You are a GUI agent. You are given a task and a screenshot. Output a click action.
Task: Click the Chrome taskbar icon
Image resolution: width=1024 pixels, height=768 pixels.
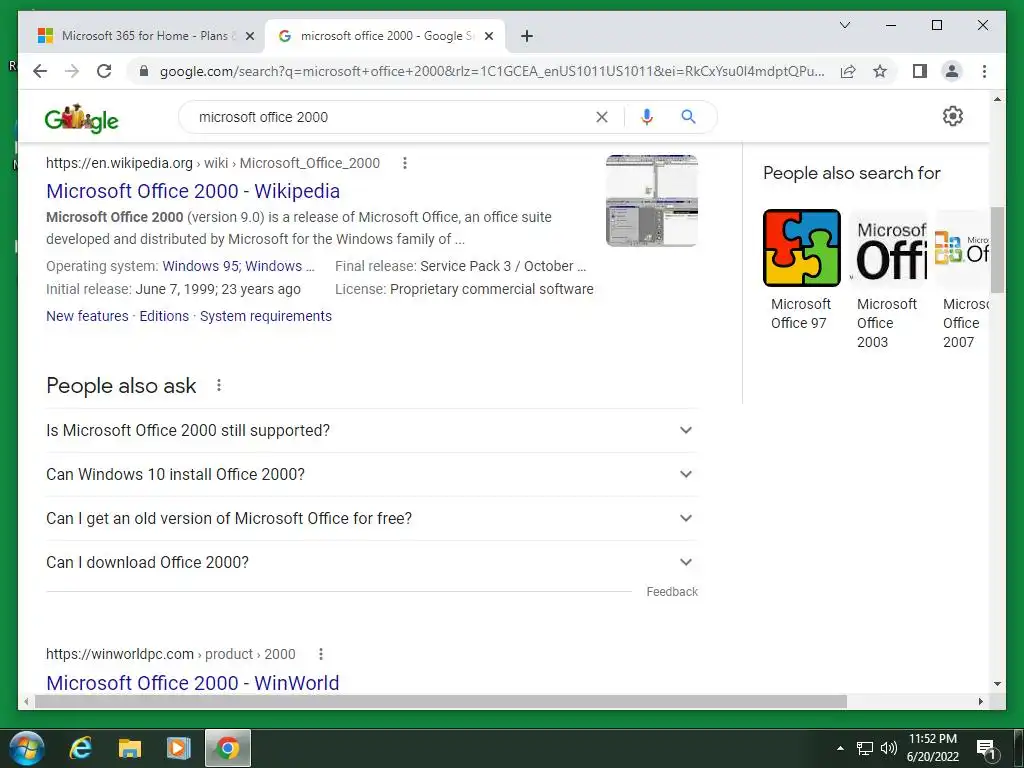click(228, 748)
